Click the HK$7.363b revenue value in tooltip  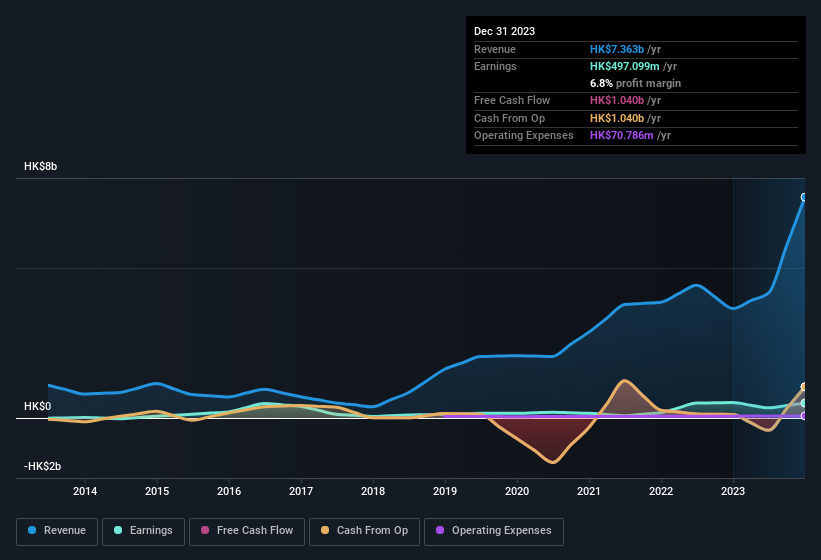pos(617,49)
